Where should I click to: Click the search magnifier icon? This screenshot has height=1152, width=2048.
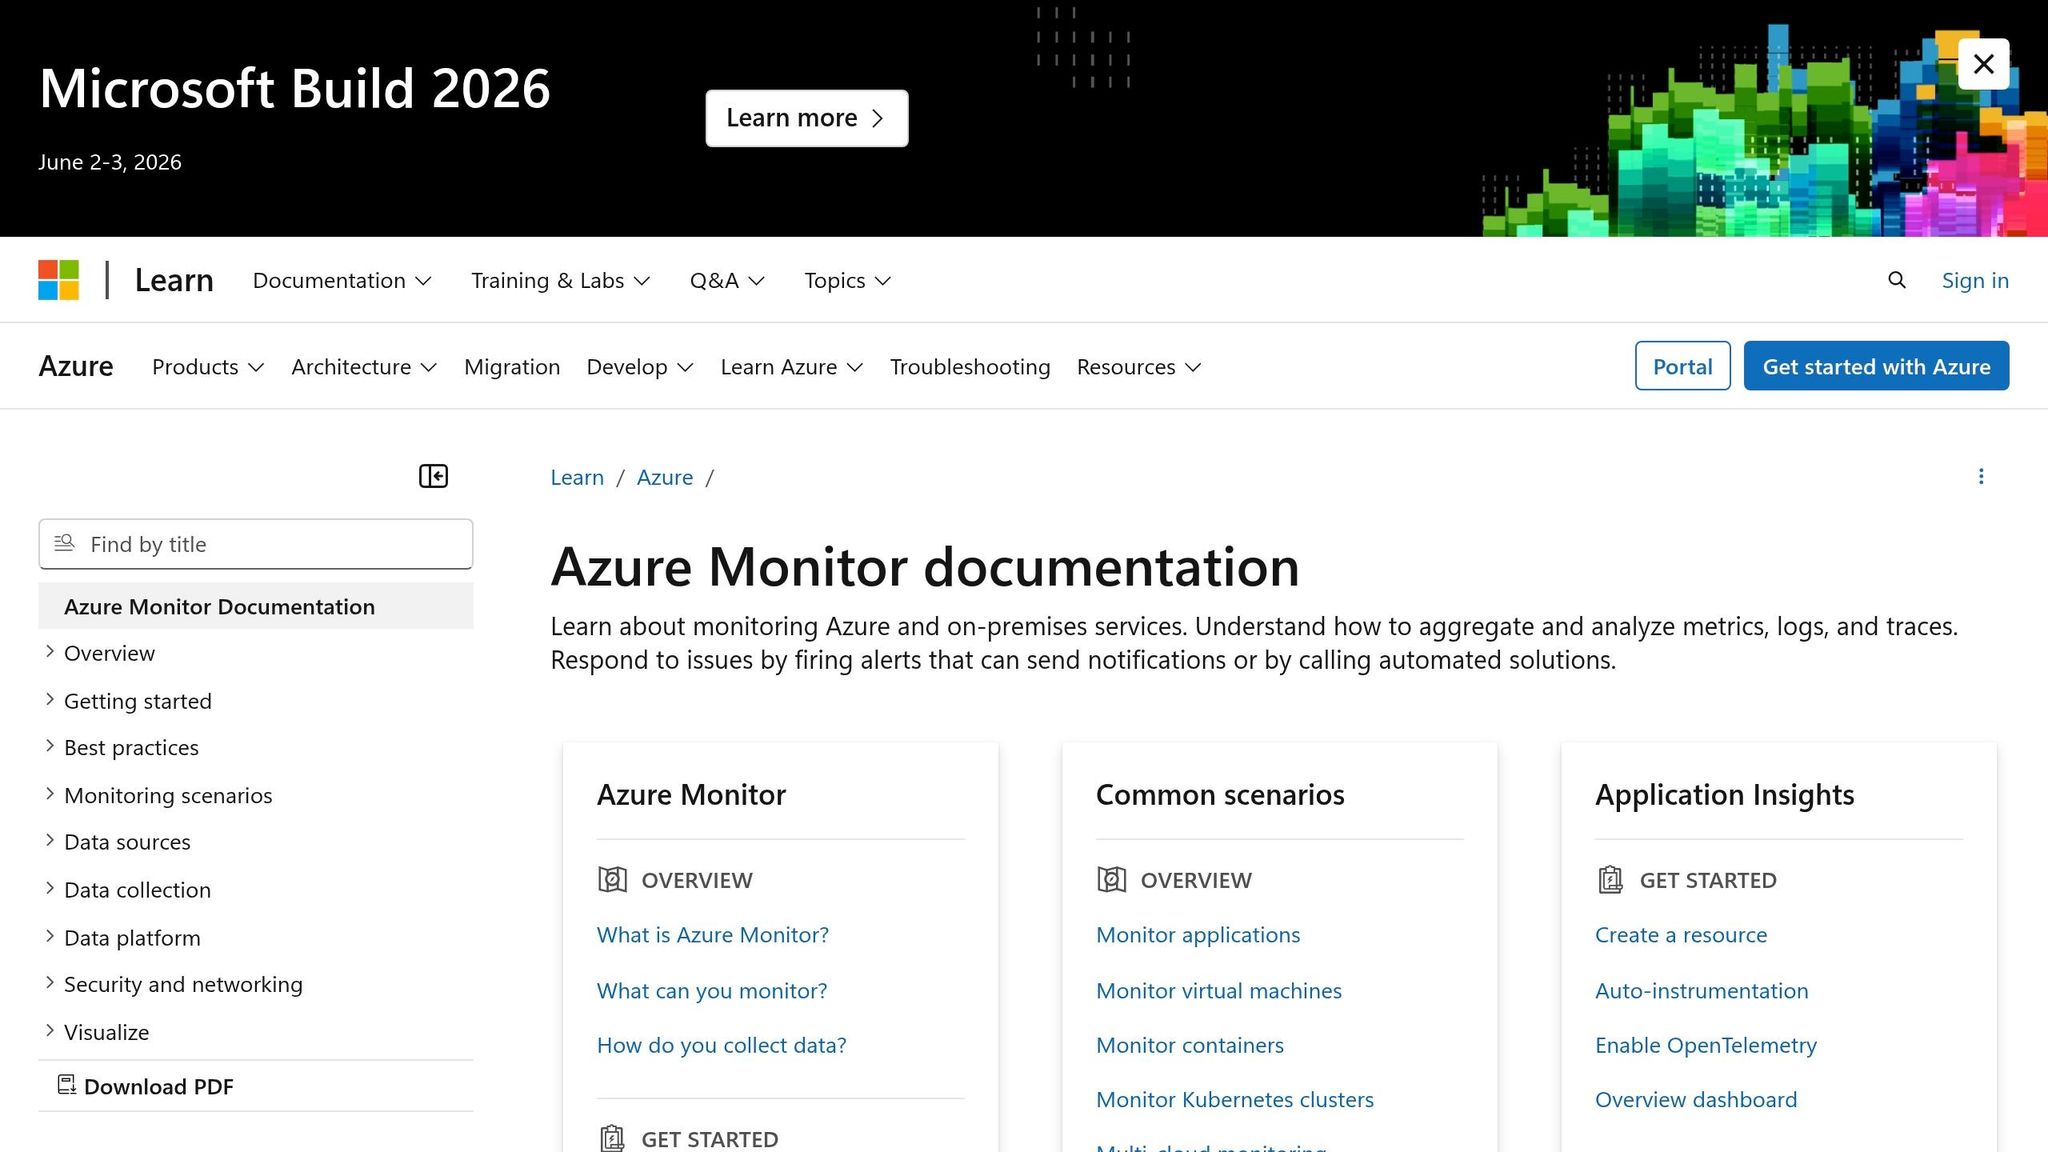tap(1896, 280)
